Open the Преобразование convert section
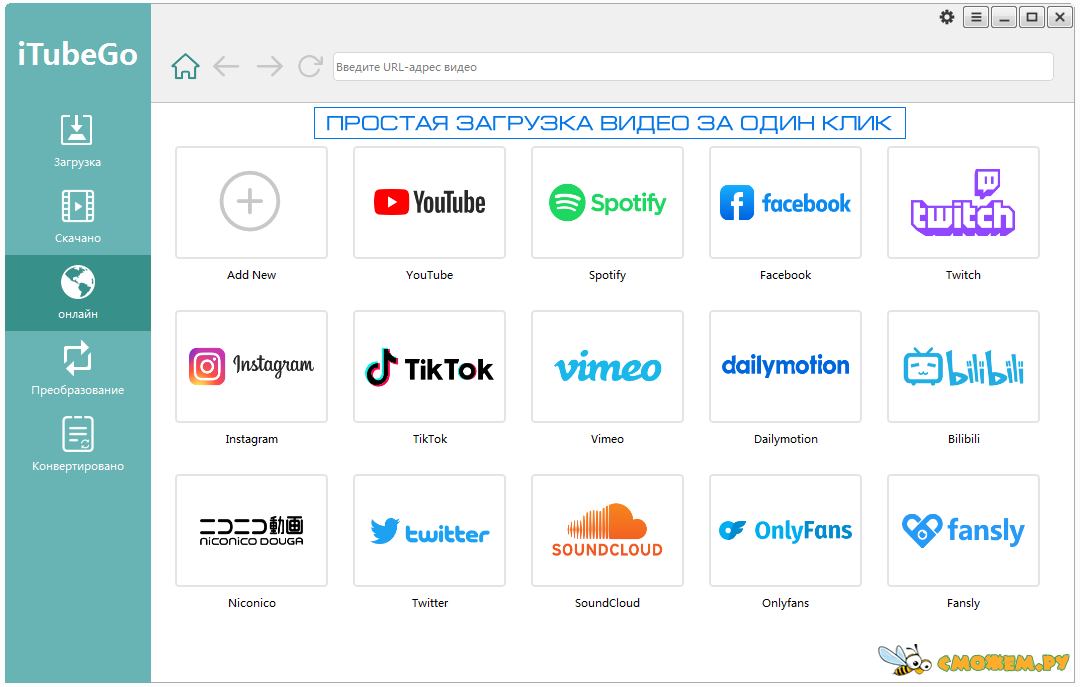The image size is (1080, 687). [x=77, y=369]
